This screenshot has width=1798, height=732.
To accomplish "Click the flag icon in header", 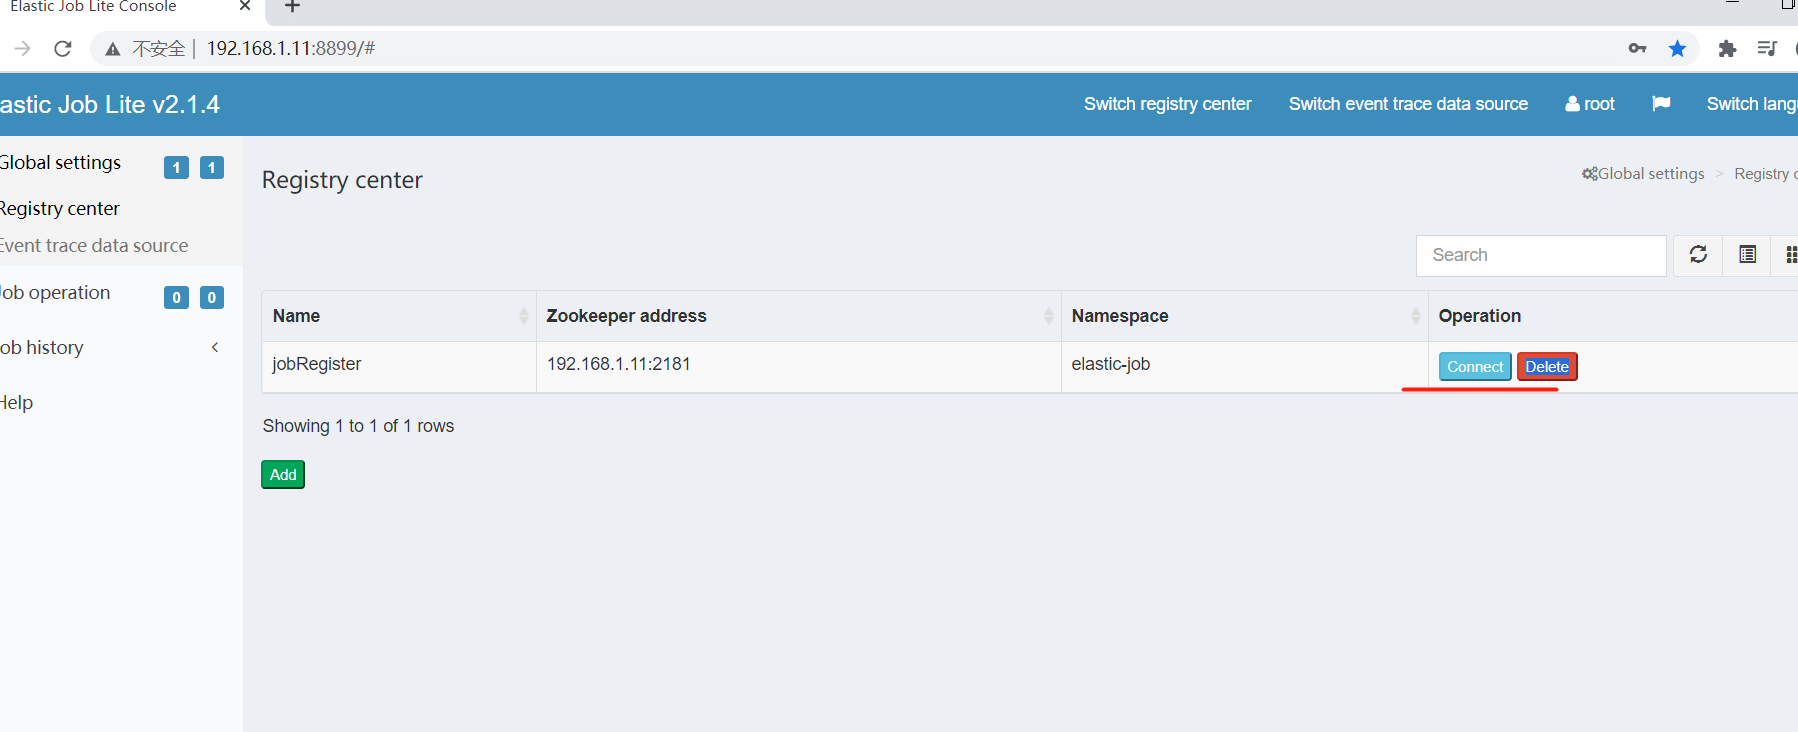I will [x=1661, y=104].
